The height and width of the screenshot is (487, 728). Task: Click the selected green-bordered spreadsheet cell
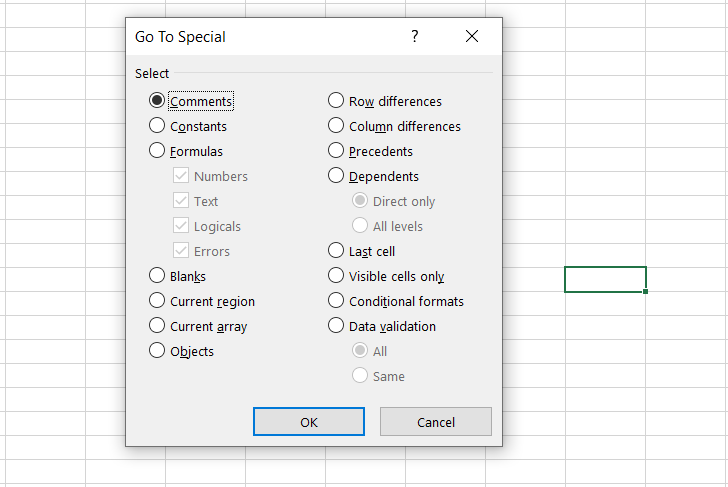point(605,279)
